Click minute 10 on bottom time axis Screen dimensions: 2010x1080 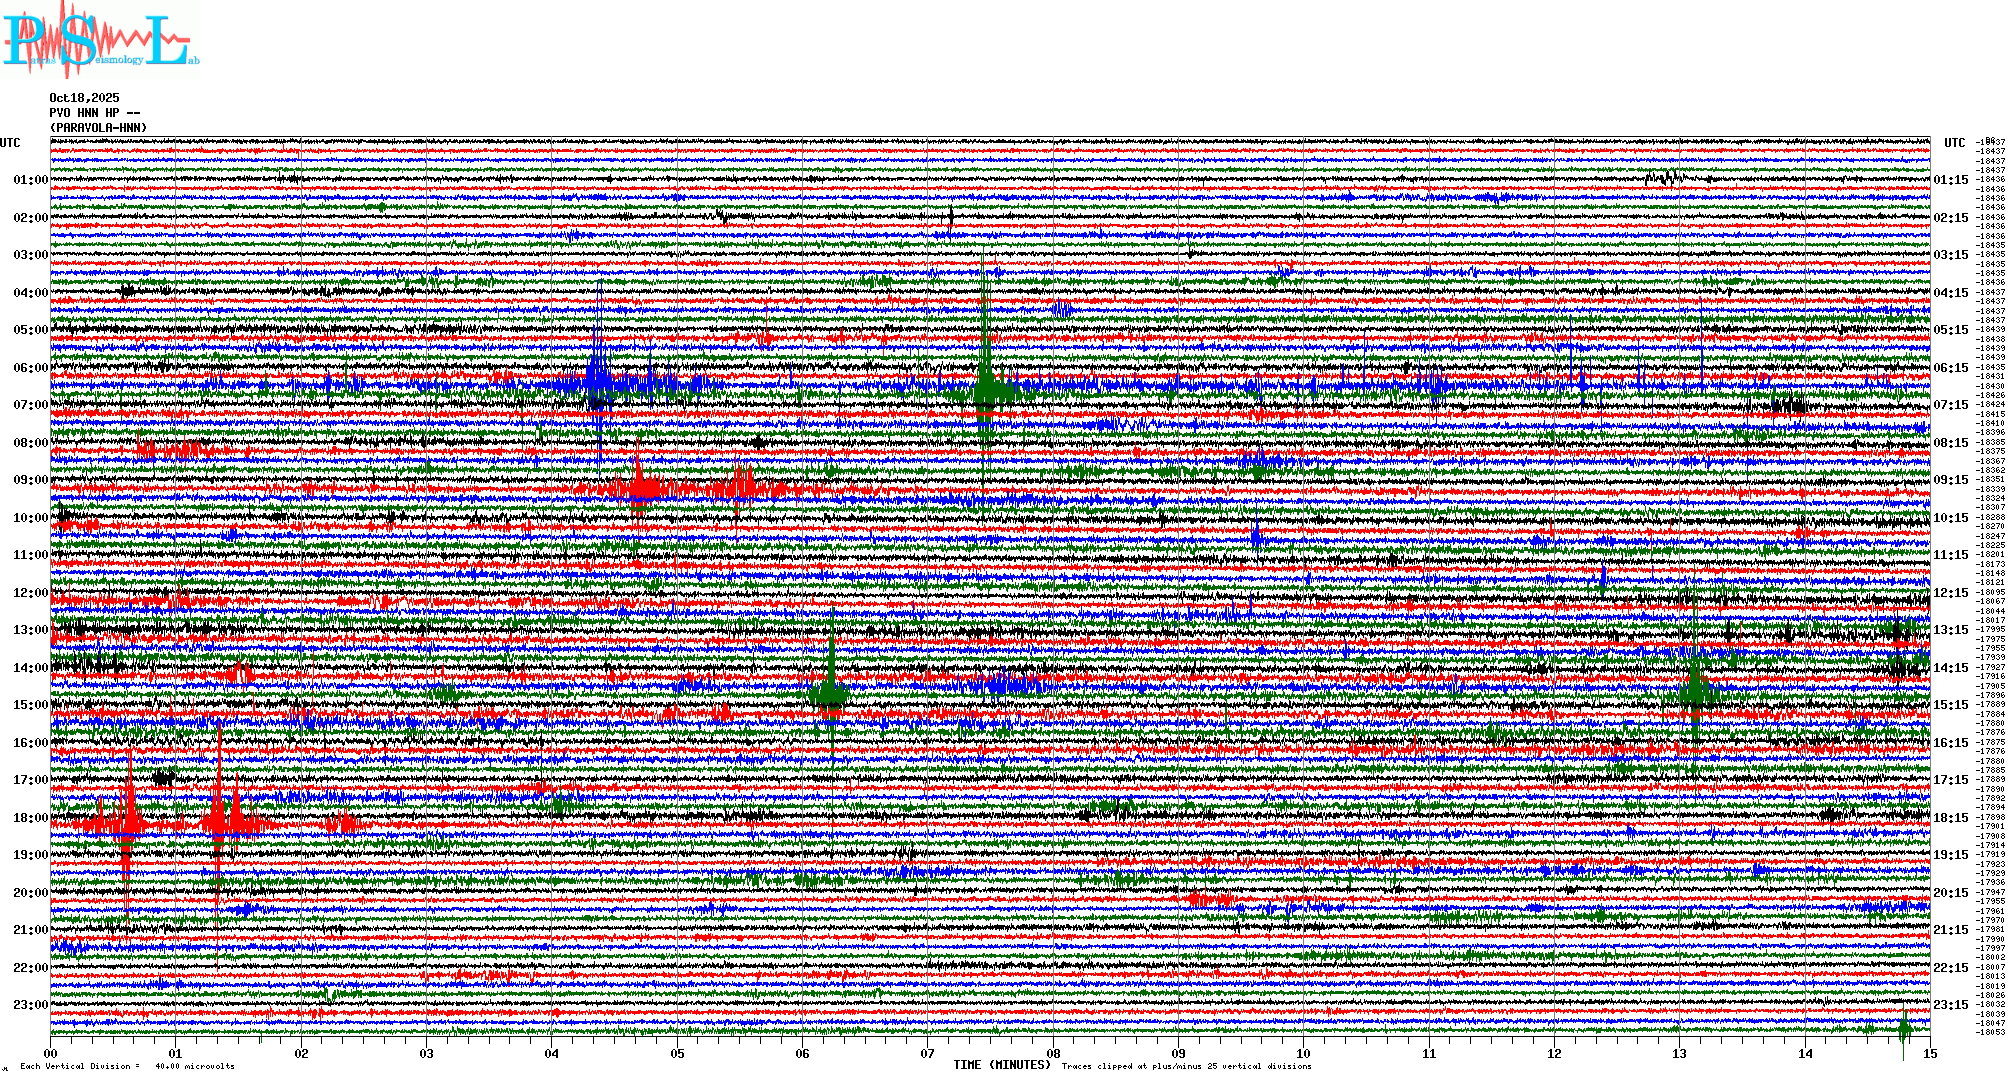(x=1303, y=1053)
